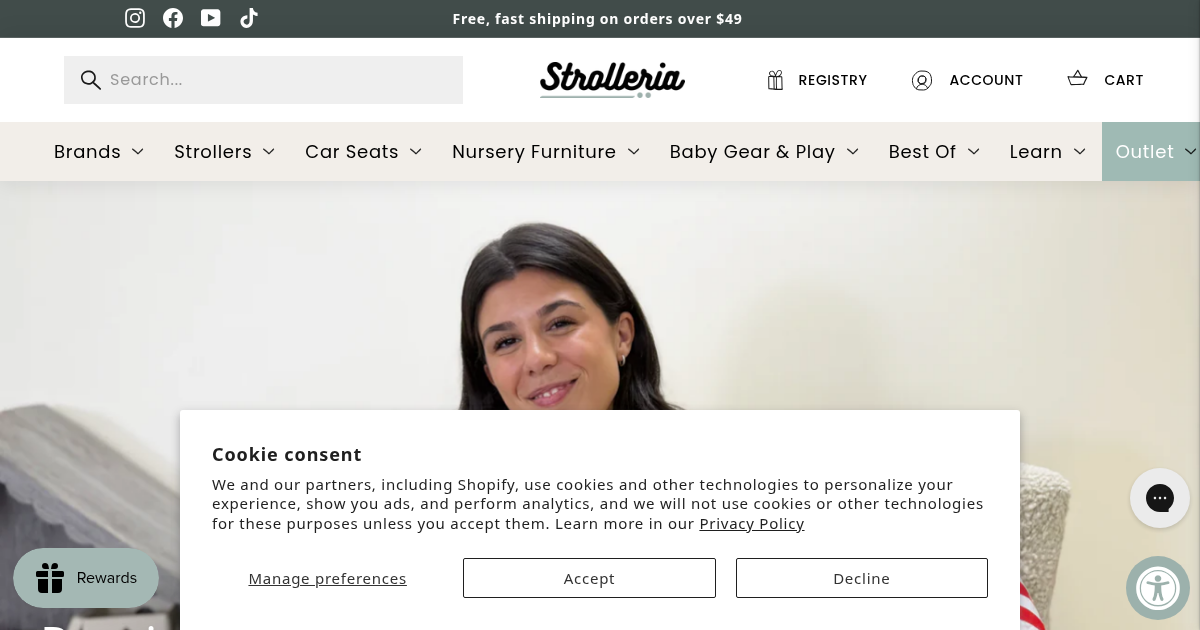
Task: Click the search magnifier icon
Action: (91, 80)
